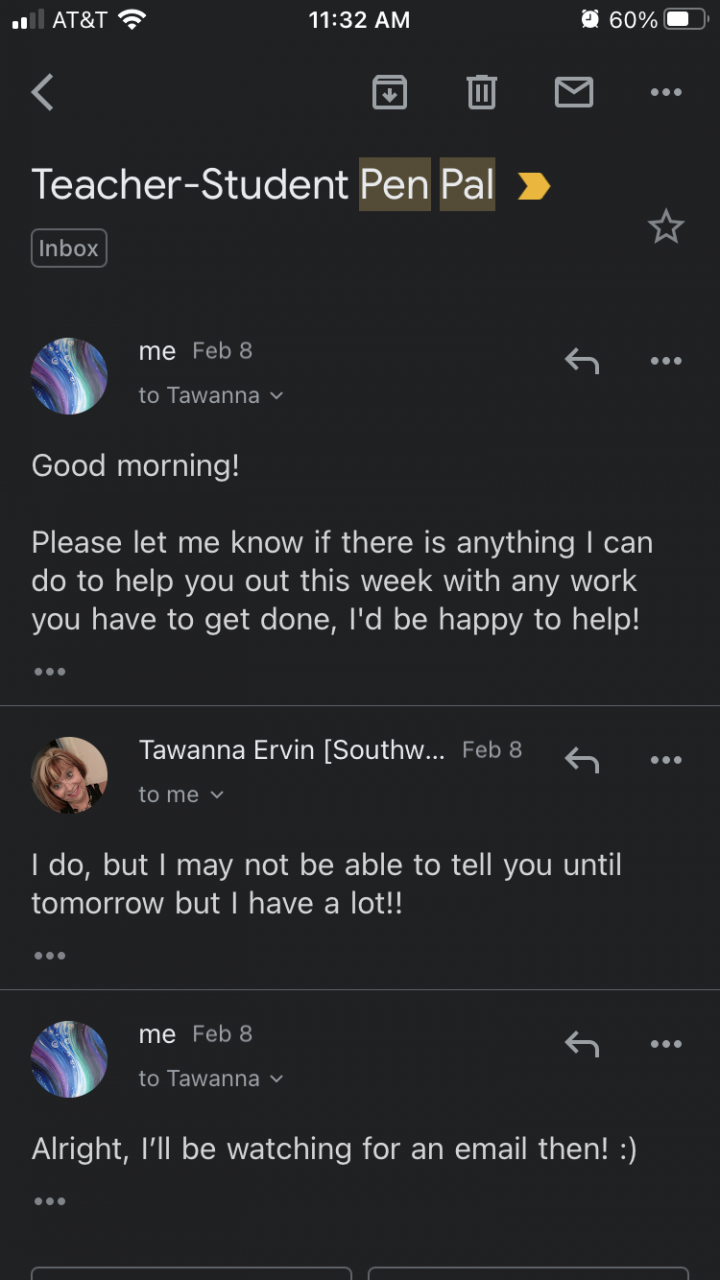Screen dimensions: 720x1280
Task: Reply to the last message from me
Action: [582, 1044]
